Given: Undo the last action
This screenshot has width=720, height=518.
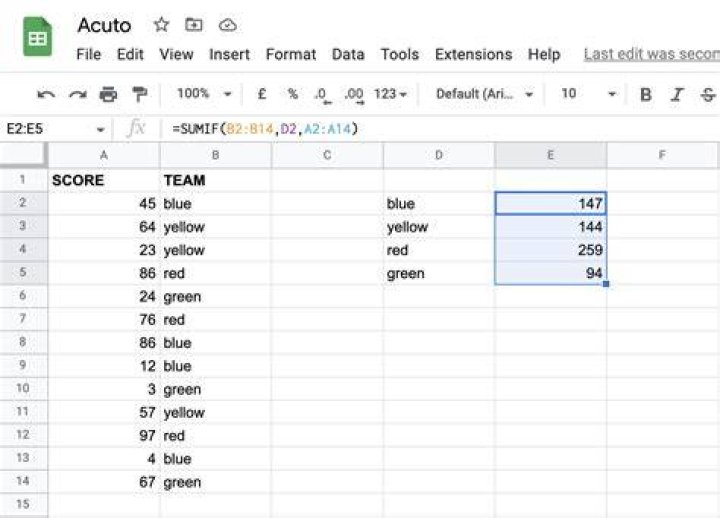Looking at the screenshot, I should [x=46, y=95].
